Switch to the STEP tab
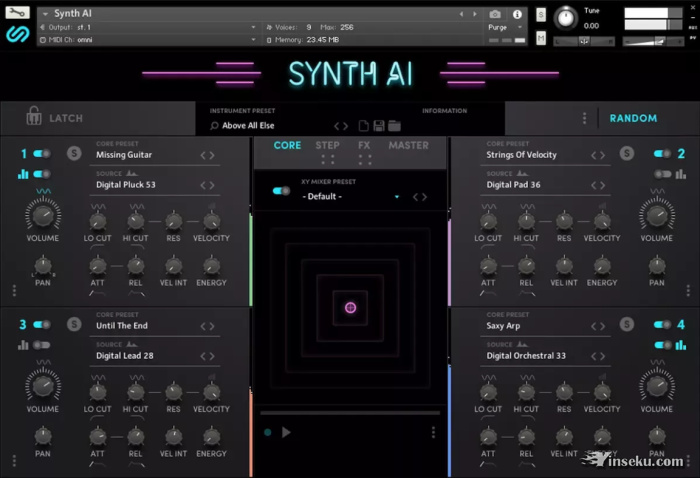This screenshot has width=700, height=478. (327, 146)
